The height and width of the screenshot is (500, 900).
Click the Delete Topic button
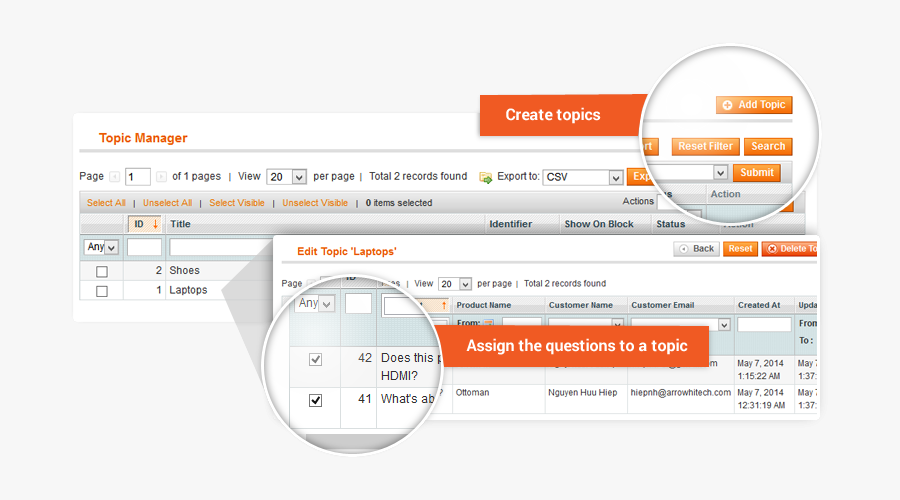pos(790,249)
